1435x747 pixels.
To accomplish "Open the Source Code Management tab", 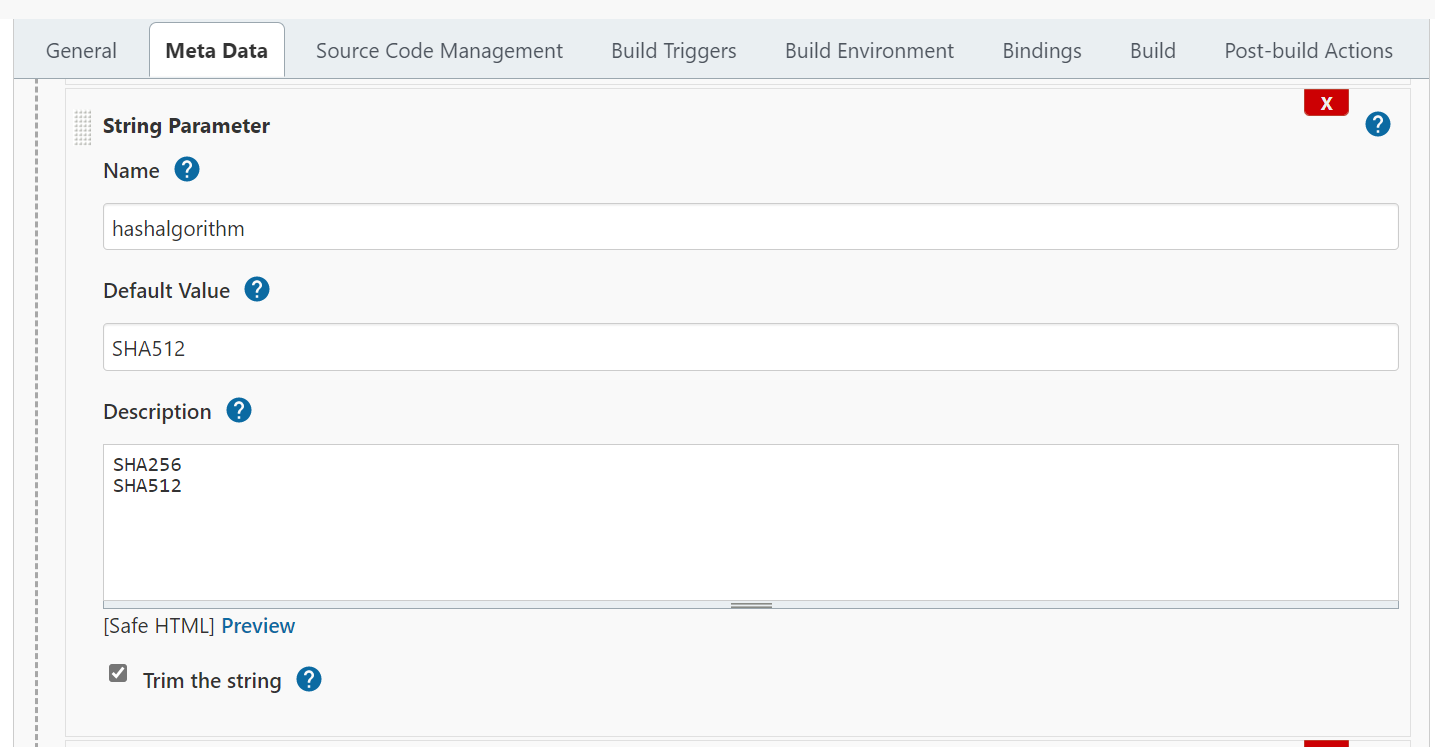I will click(439, 51).
